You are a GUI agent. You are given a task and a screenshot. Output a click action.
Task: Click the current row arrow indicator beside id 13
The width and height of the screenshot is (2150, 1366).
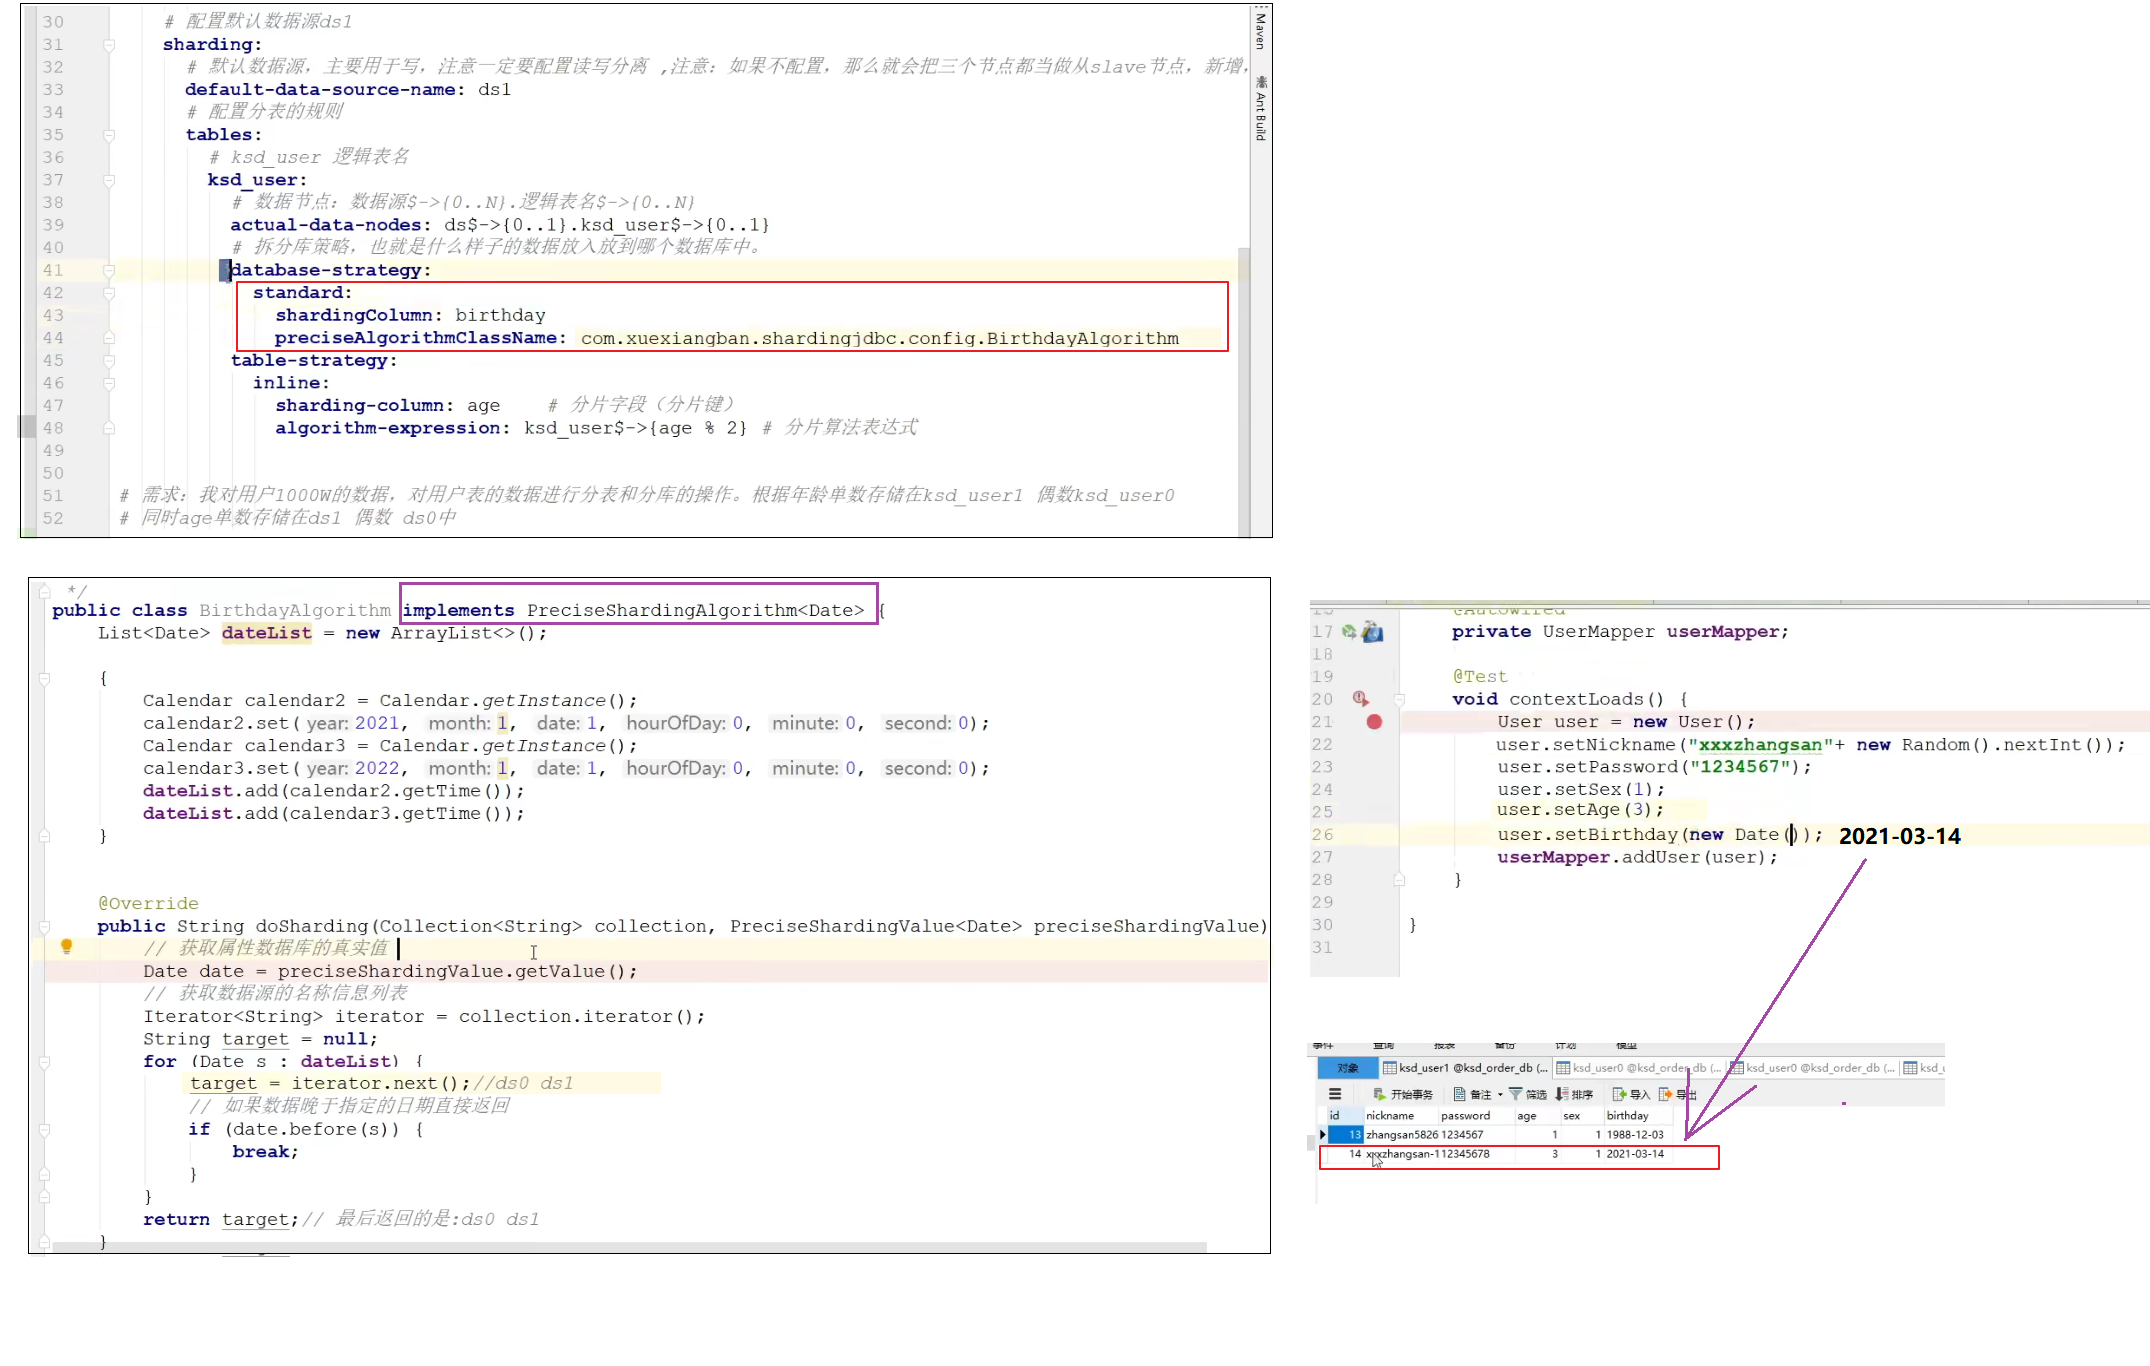coord(1323,1135)
